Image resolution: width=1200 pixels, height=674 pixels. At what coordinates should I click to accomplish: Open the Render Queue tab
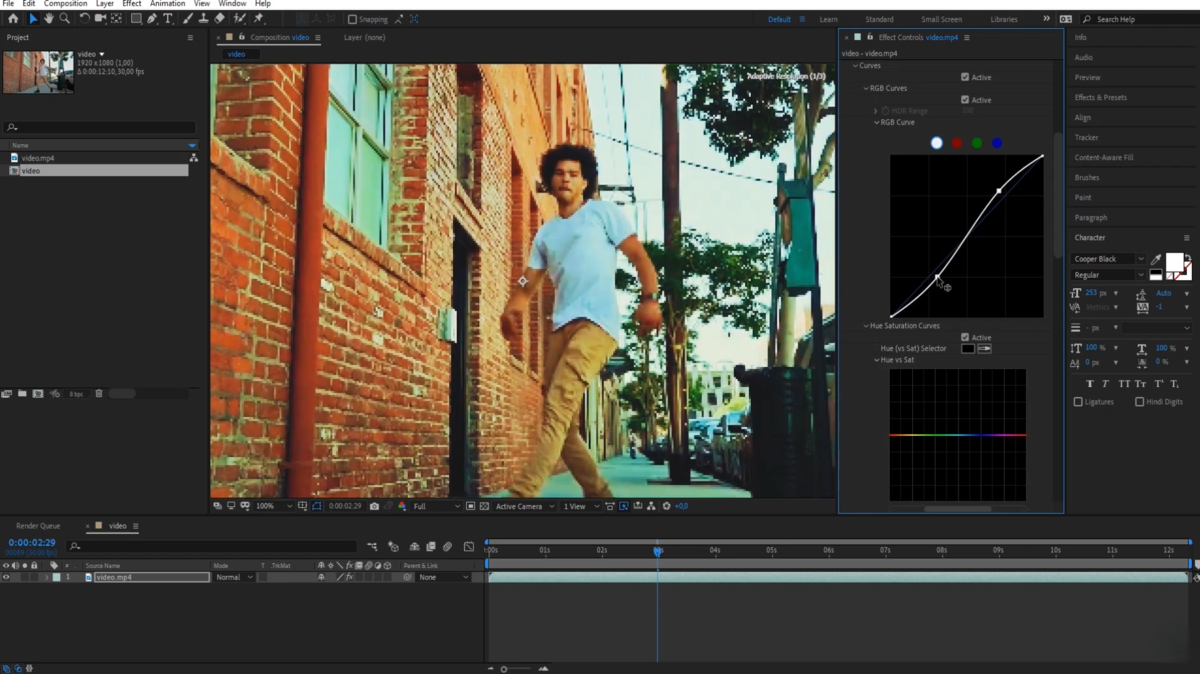tap(36, 526)
